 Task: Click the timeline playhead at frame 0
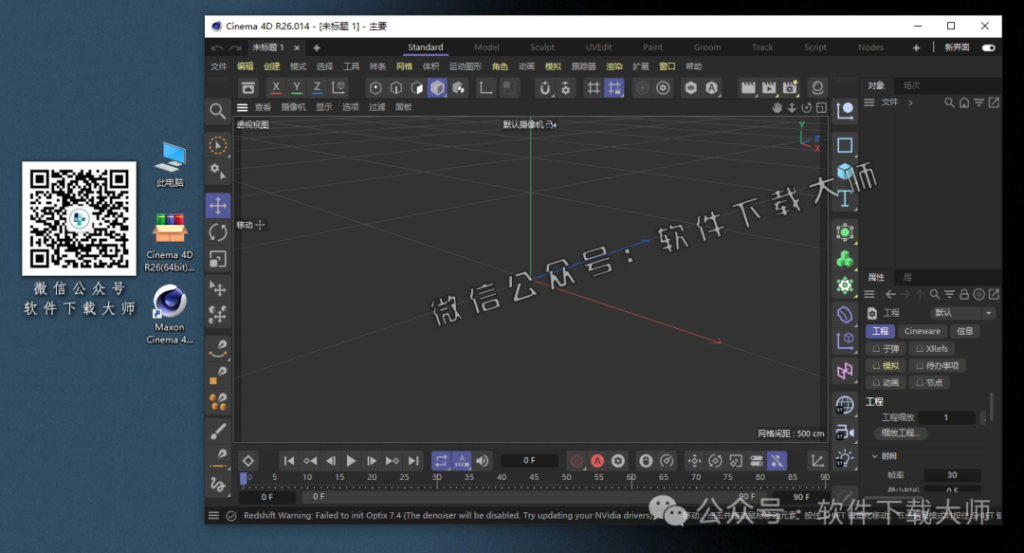[244, 479]
